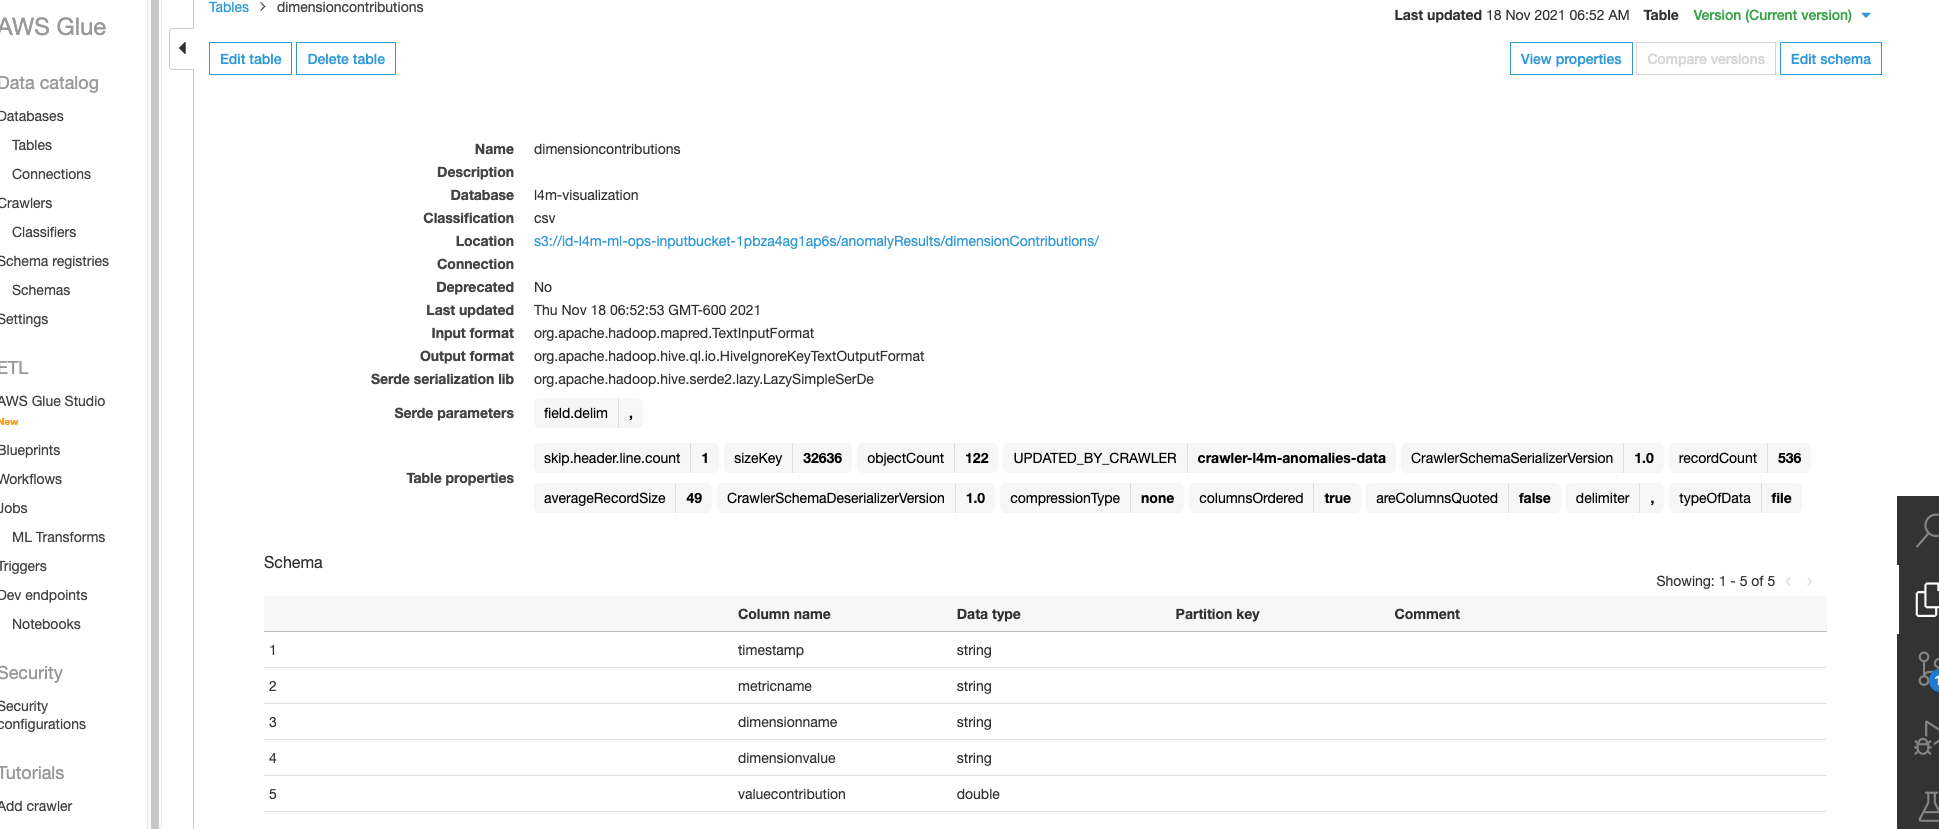Select the valuecontribution column row
This screenshot has height=829, width=1939.
click(1045, 794)
